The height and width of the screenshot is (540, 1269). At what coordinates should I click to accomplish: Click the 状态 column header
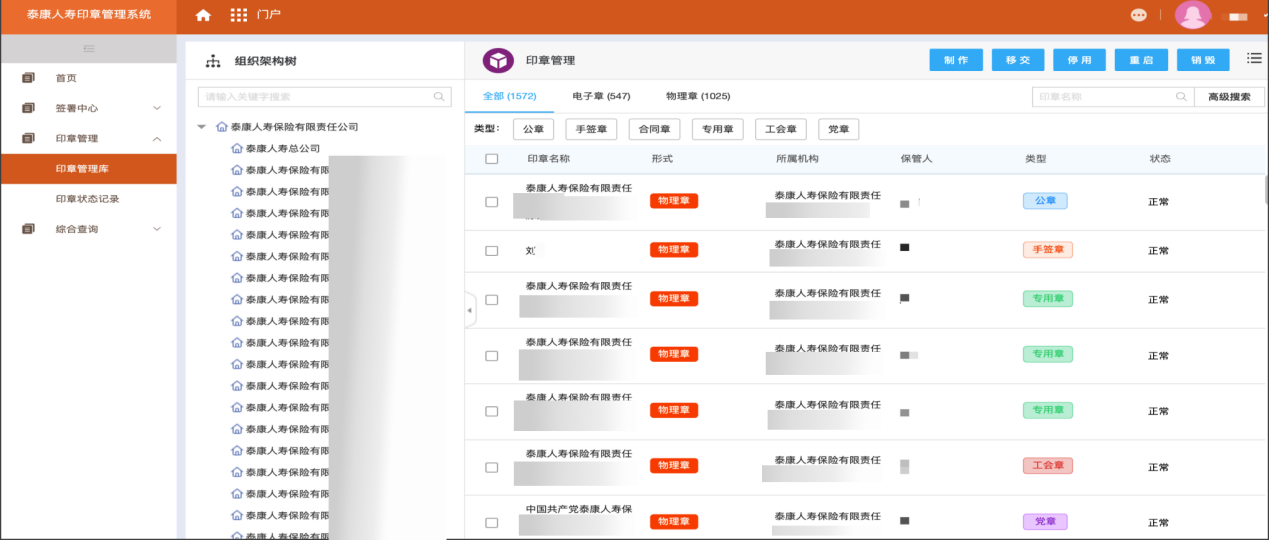(x=1160, y=159)
